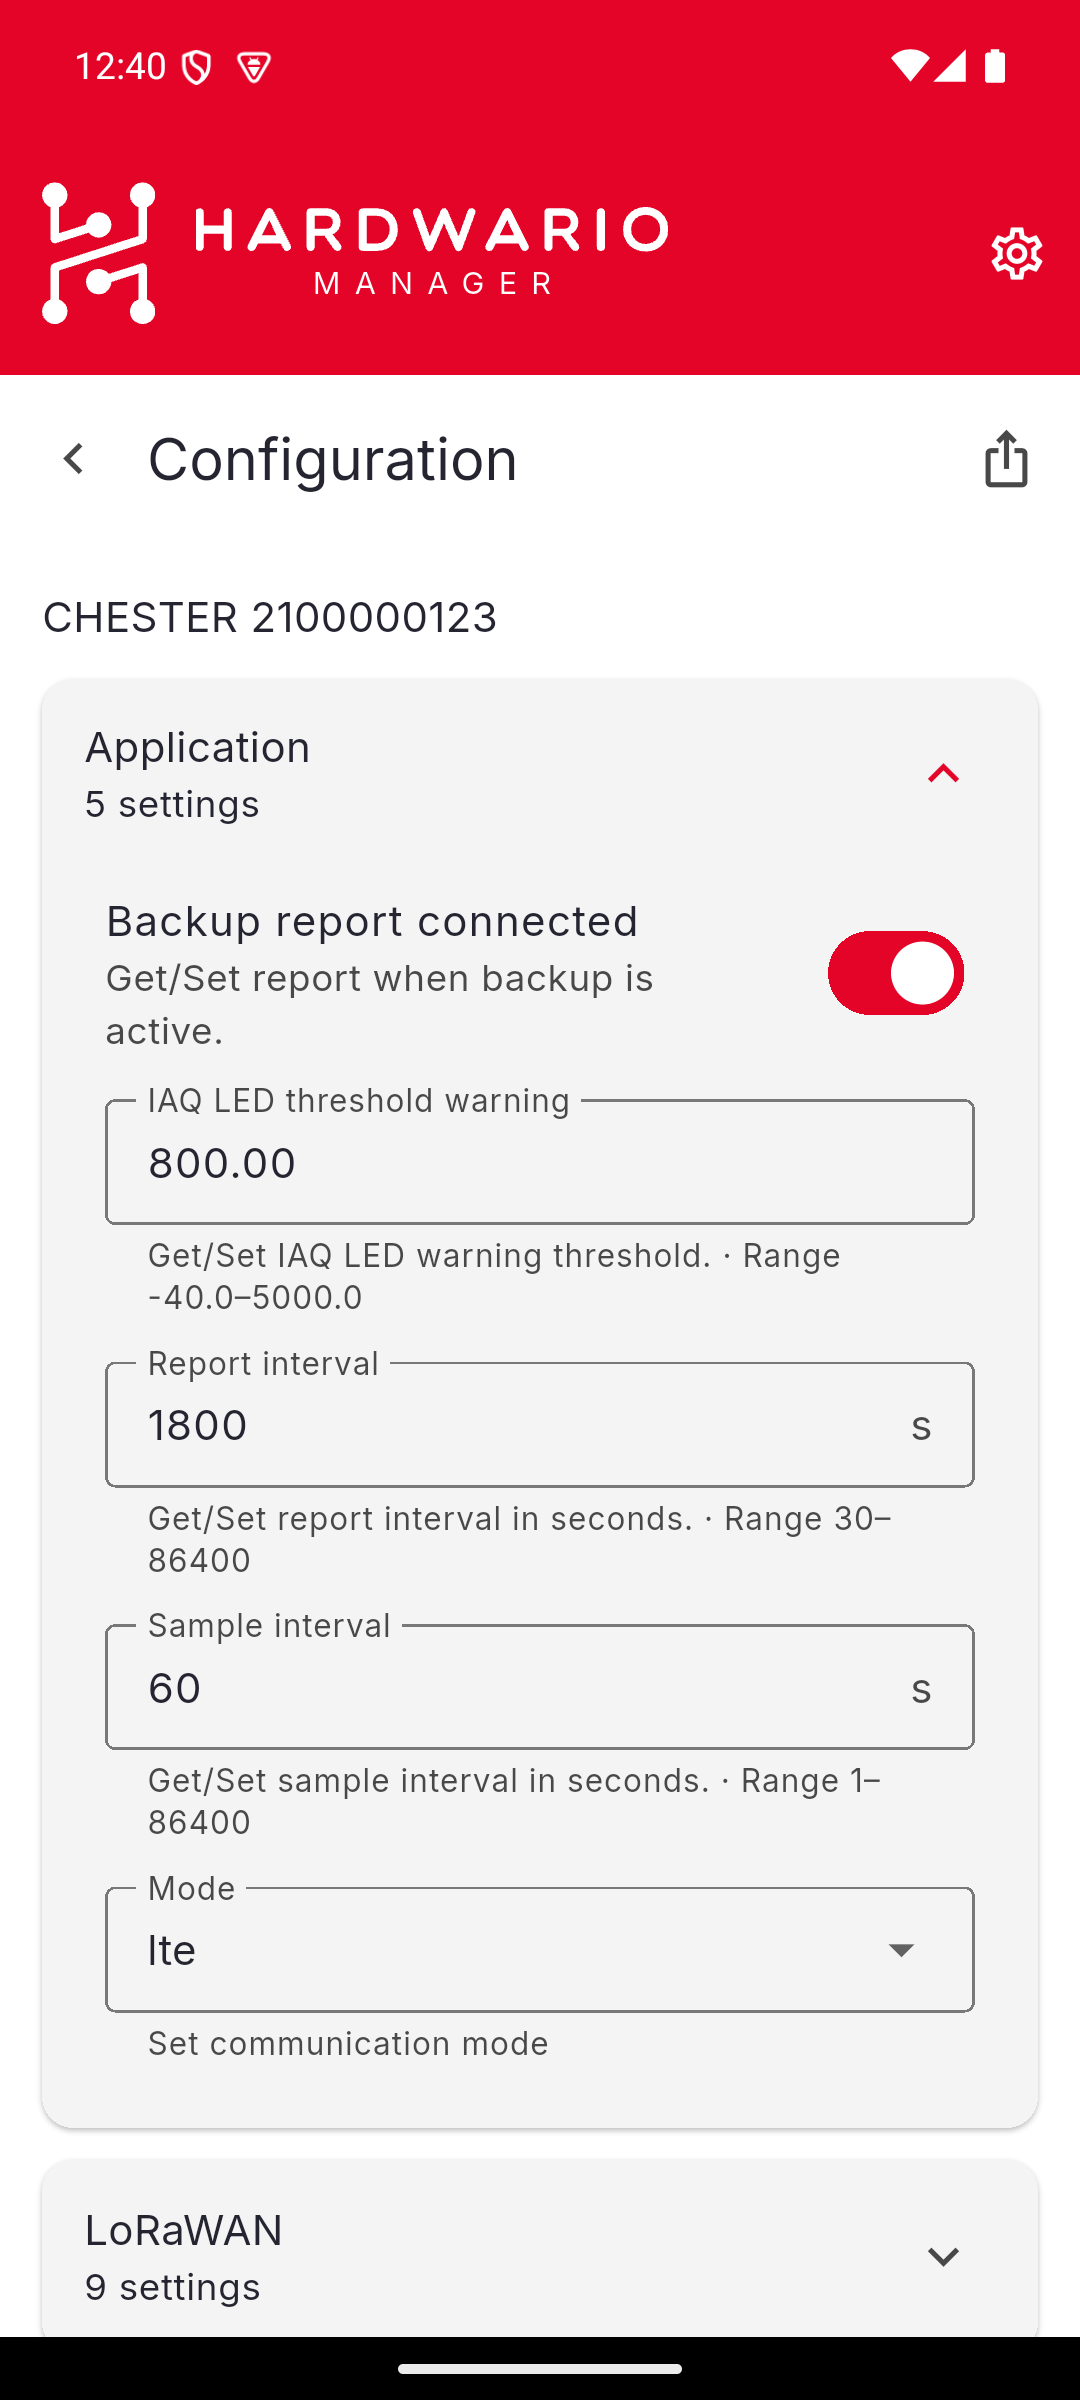Screen dimensions: 1080x2400
Task: Tap the Configuration page title
Action: [x=332, y=459]
